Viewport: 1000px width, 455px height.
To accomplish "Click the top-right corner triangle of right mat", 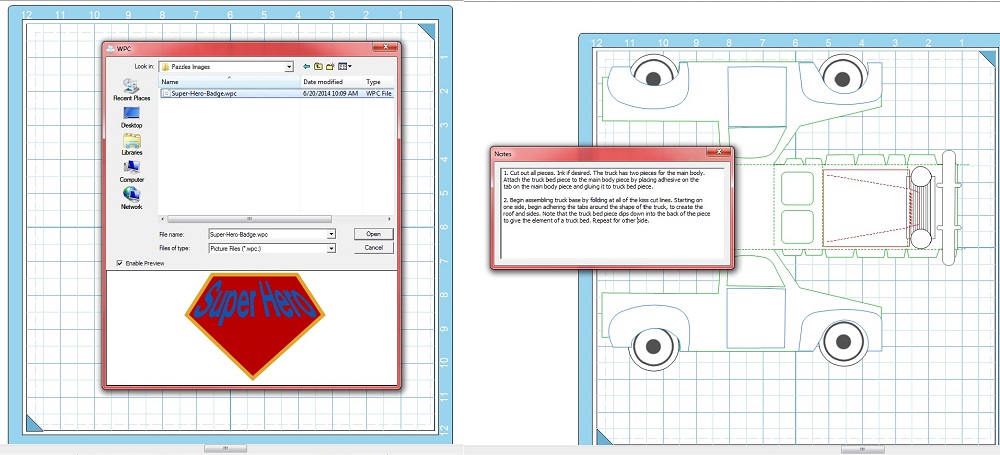I will 988,59.
